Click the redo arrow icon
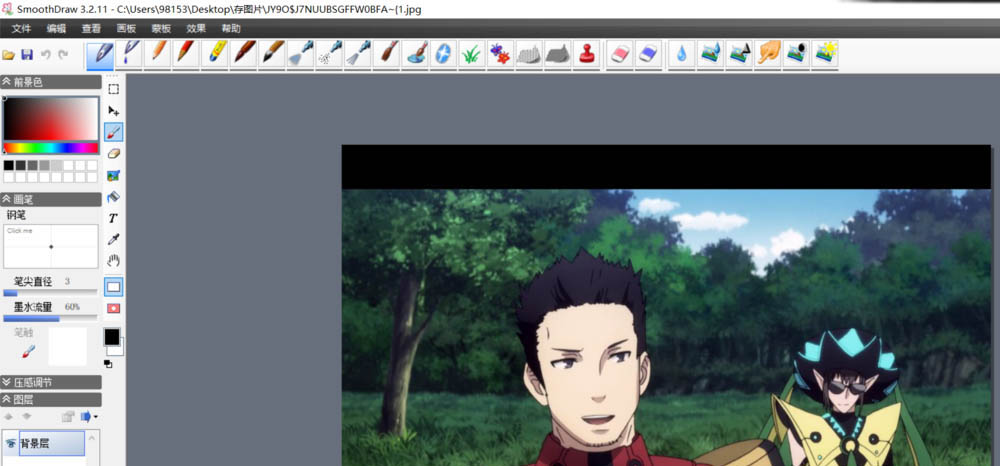This screenshot has width=1000, height=466. (x=63, y=55)
